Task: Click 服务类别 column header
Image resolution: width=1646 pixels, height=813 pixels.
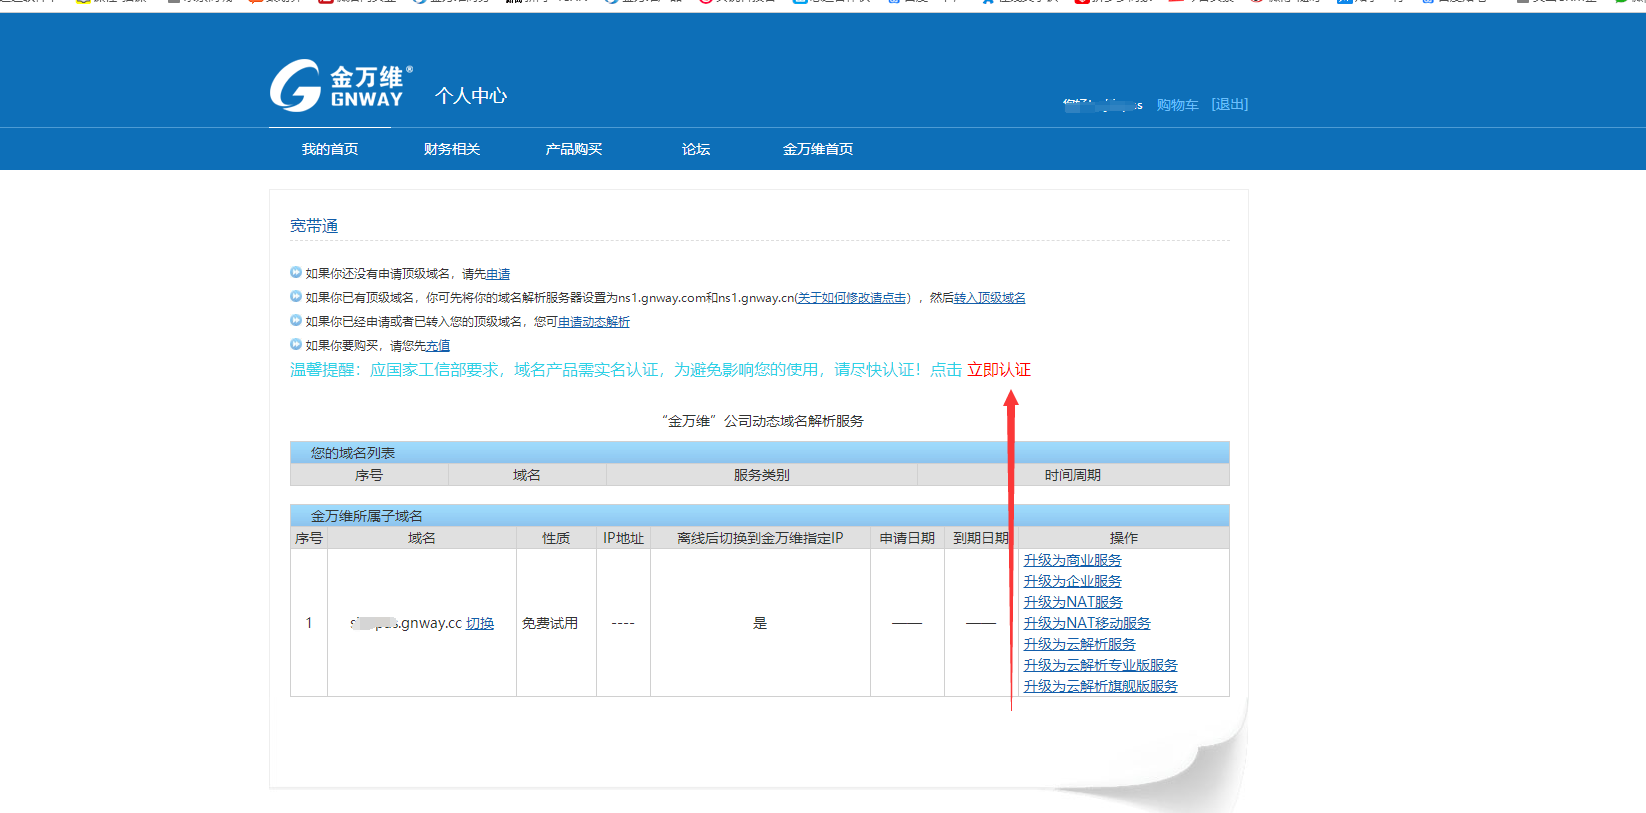Action: tap(761, 475)
